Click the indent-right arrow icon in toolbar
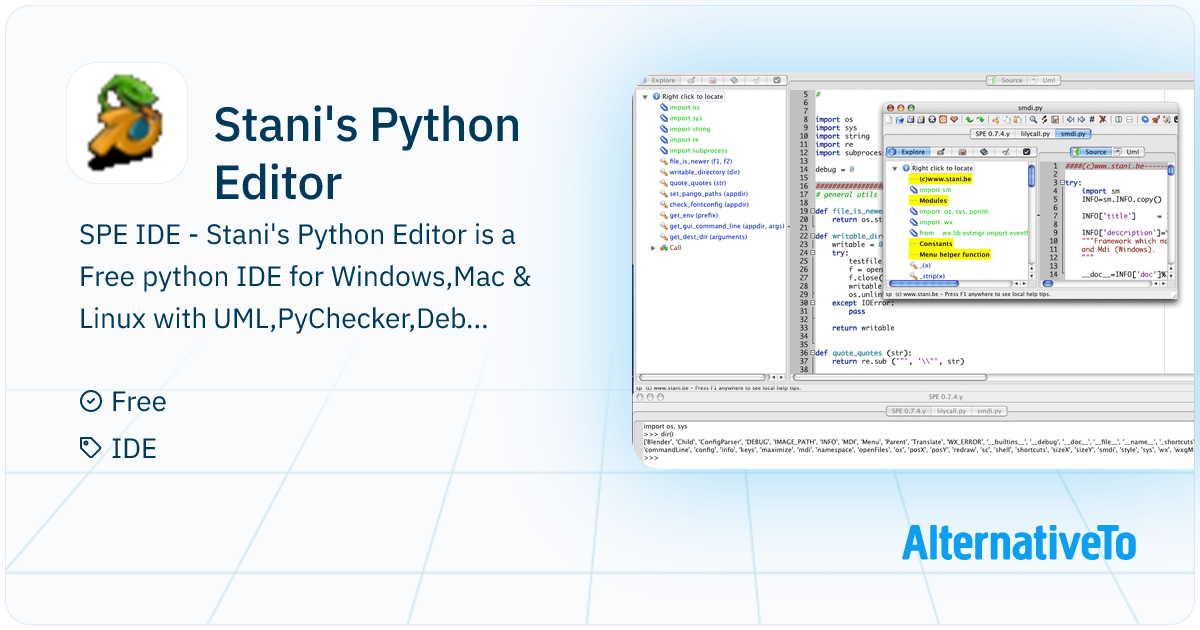 [1081, 119]
